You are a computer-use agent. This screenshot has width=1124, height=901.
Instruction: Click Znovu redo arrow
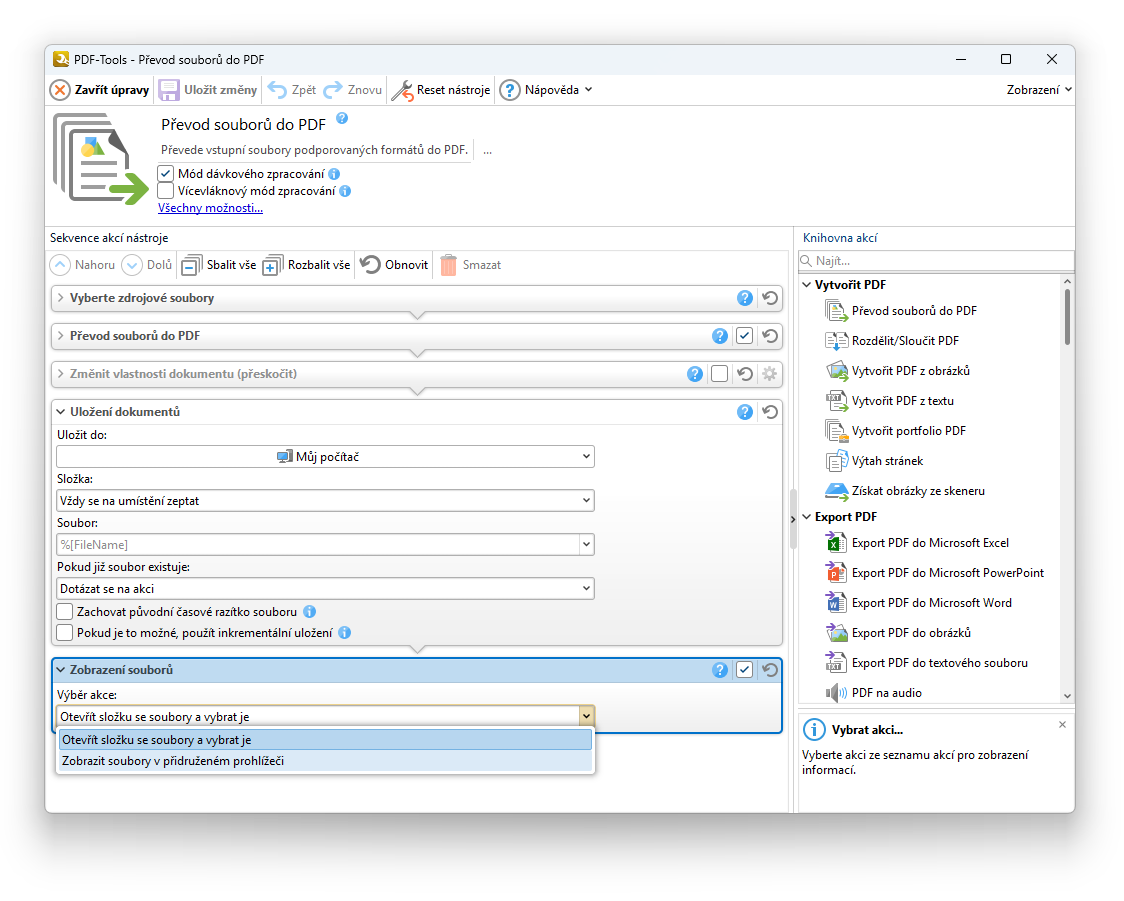[333, 90]
